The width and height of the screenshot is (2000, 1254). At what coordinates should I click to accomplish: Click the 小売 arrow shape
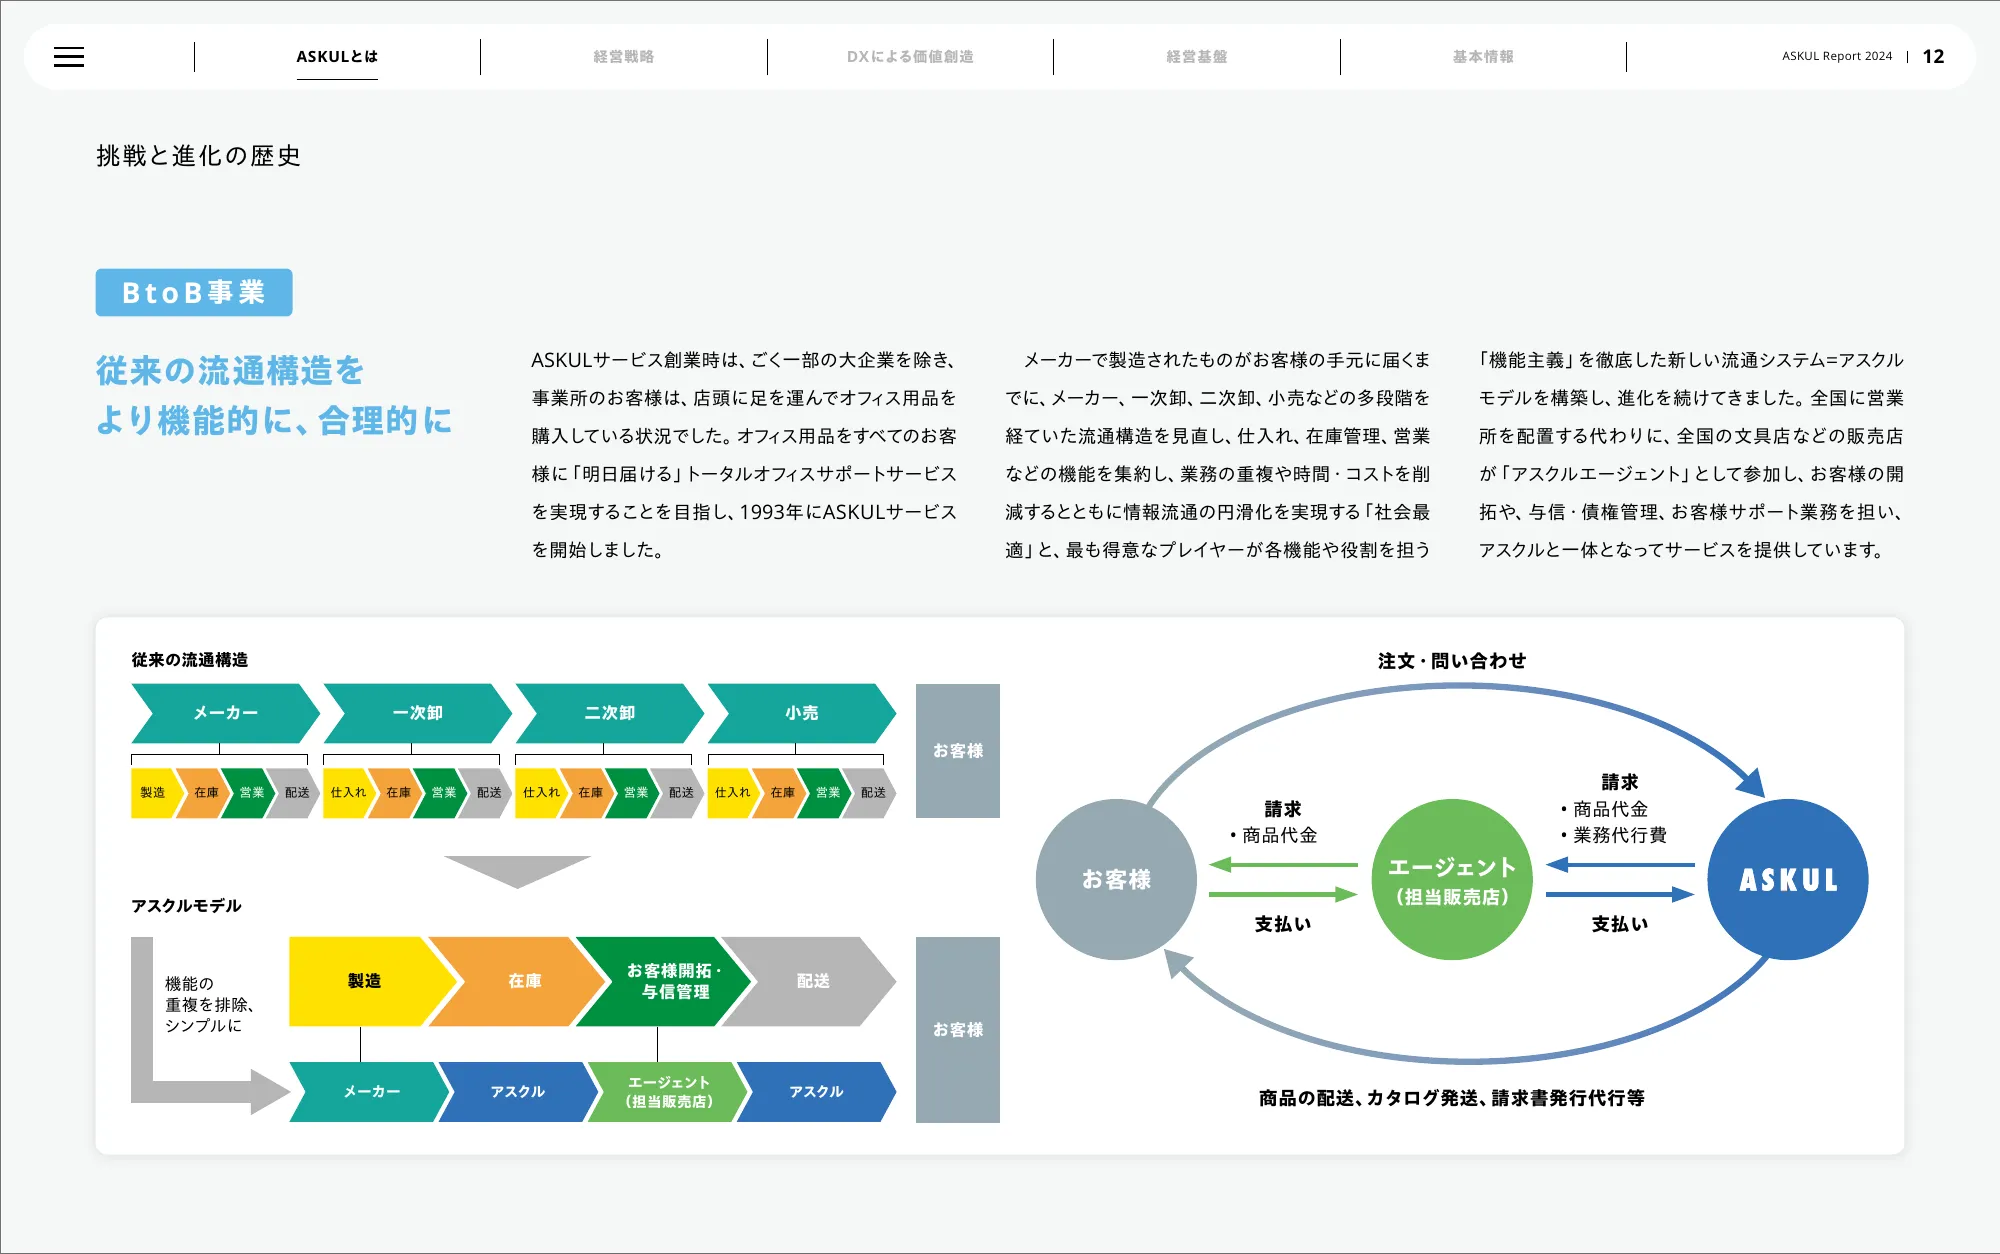click(x=802, y=713)
